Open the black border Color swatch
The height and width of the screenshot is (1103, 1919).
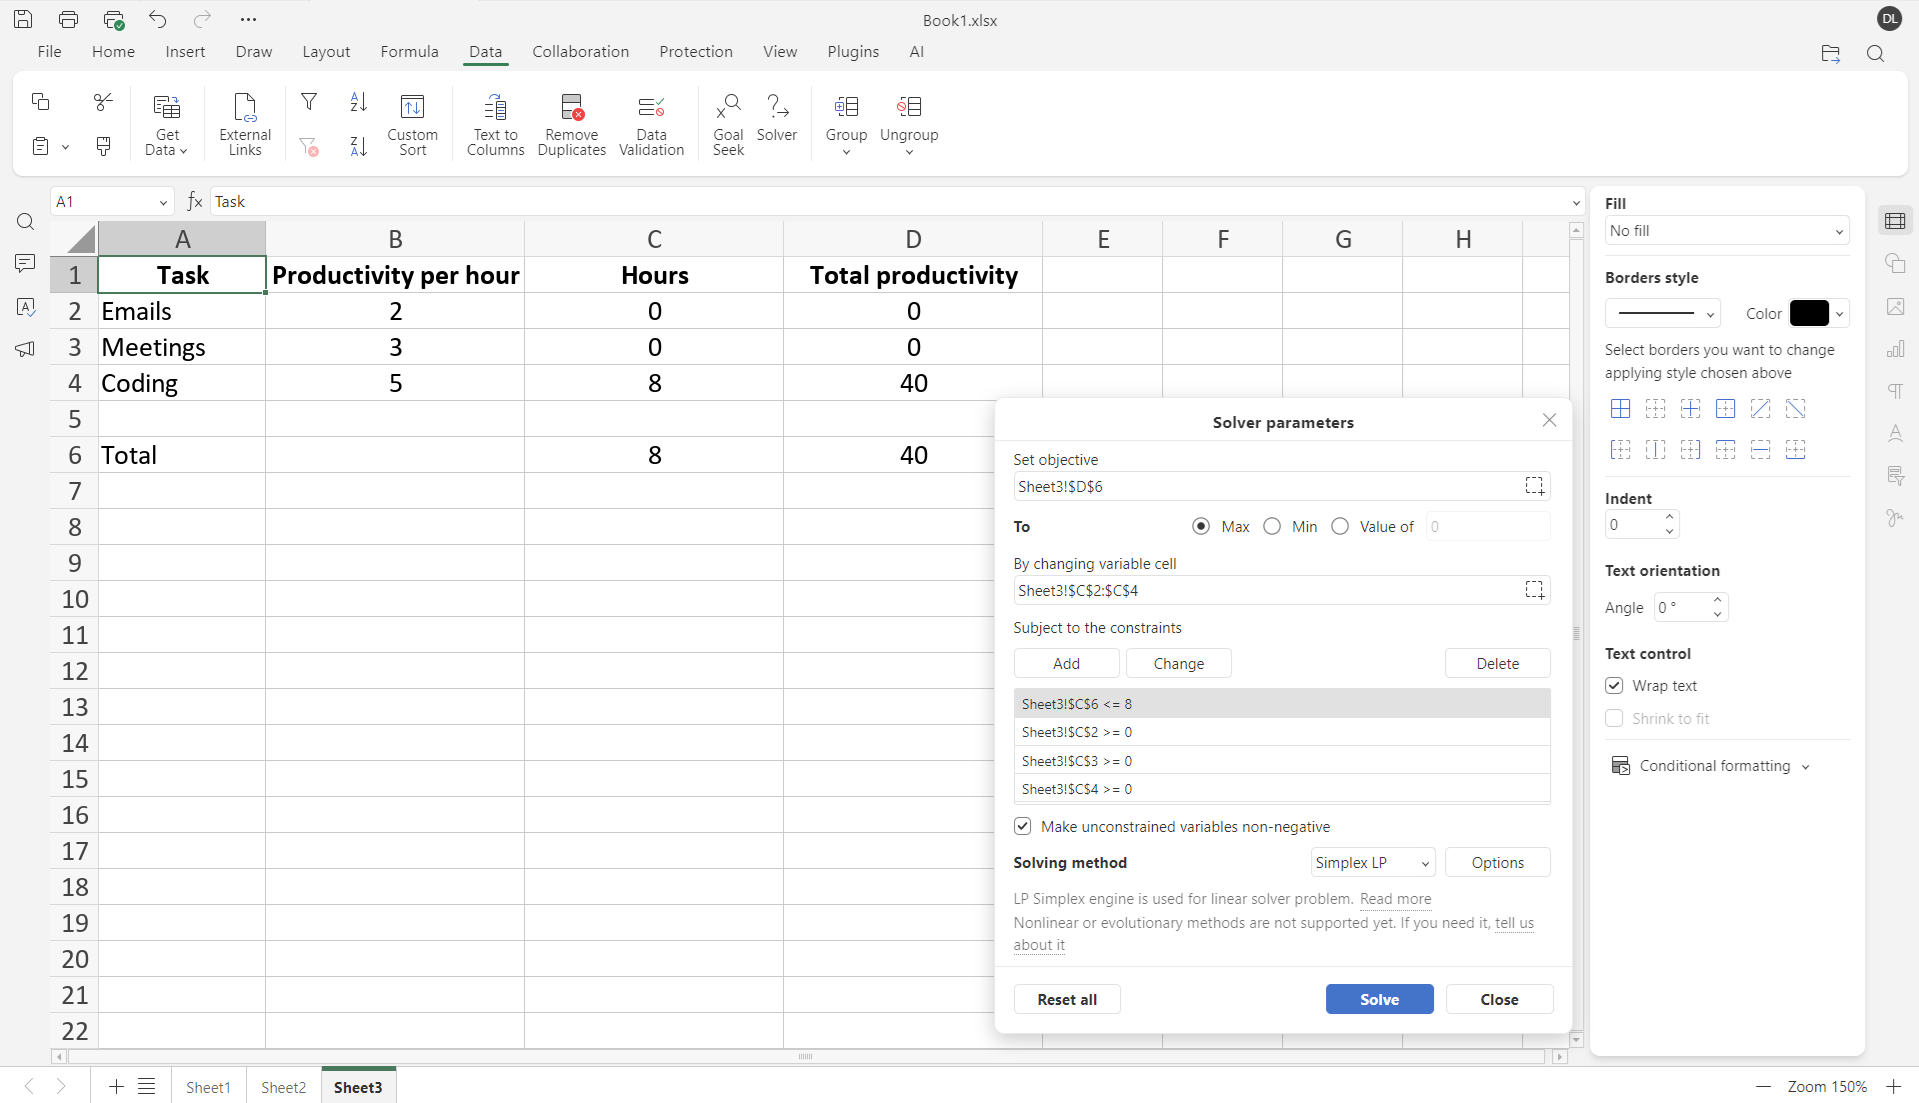click(x=1809, y=313)
